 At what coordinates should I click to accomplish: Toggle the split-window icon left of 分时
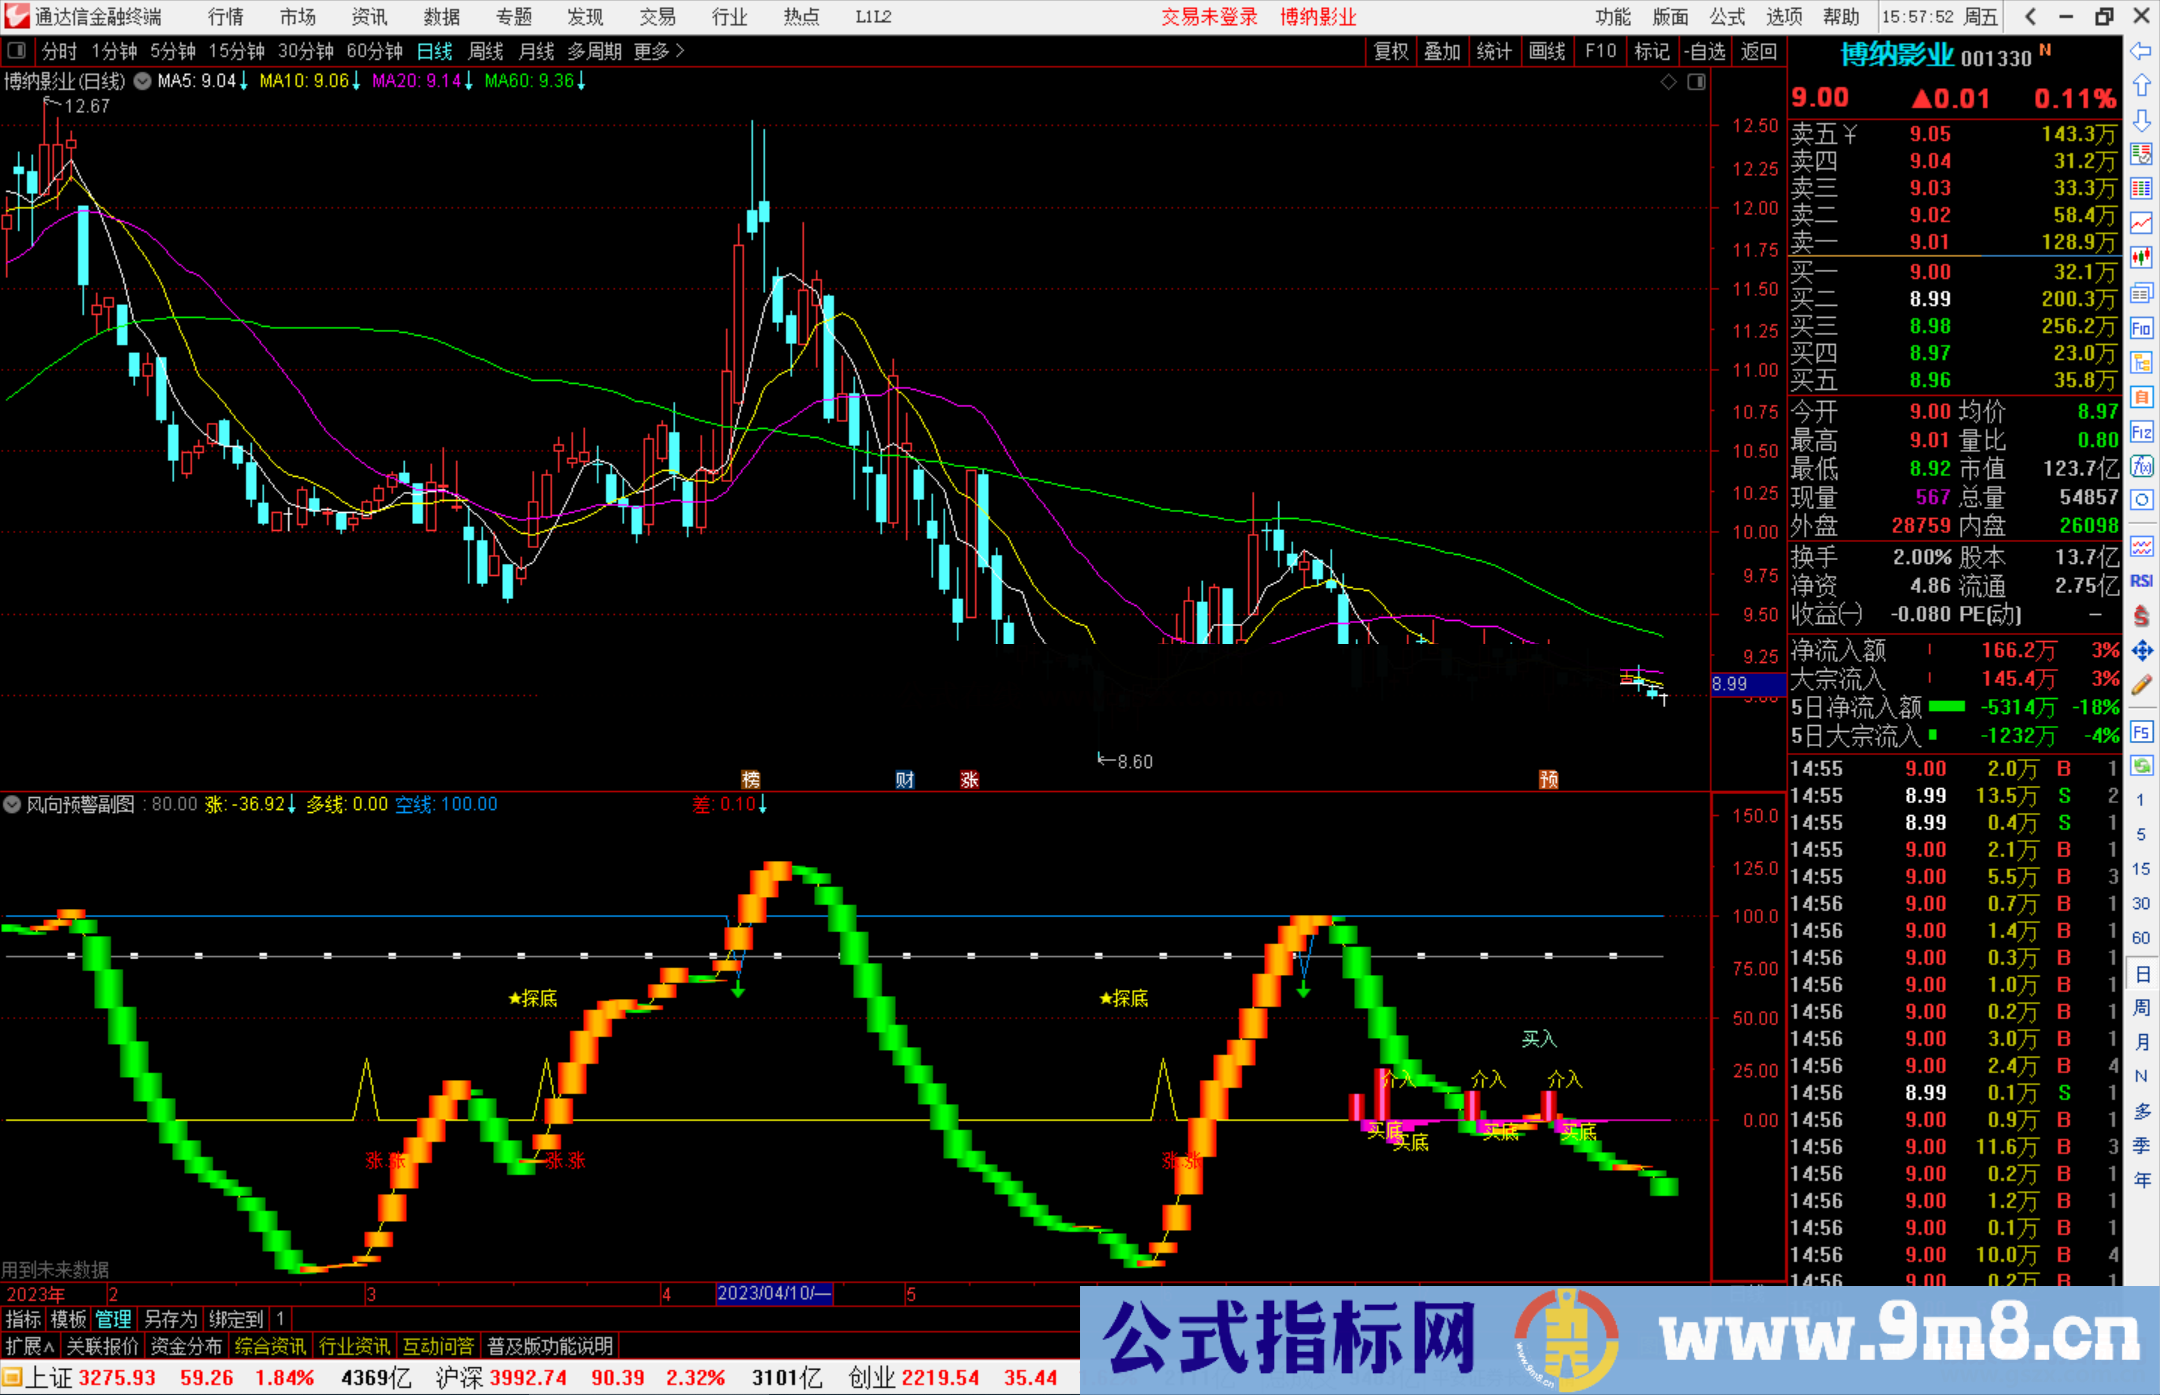coord(17,51)
